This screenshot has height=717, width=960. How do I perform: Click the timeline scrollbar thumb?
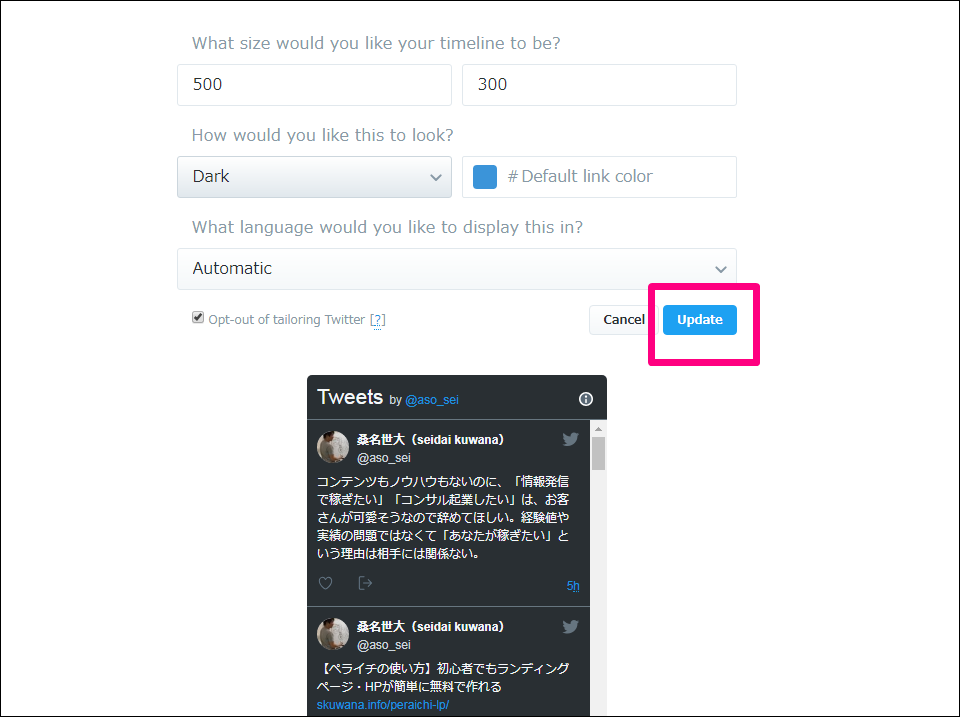click(x=598, y=453)
